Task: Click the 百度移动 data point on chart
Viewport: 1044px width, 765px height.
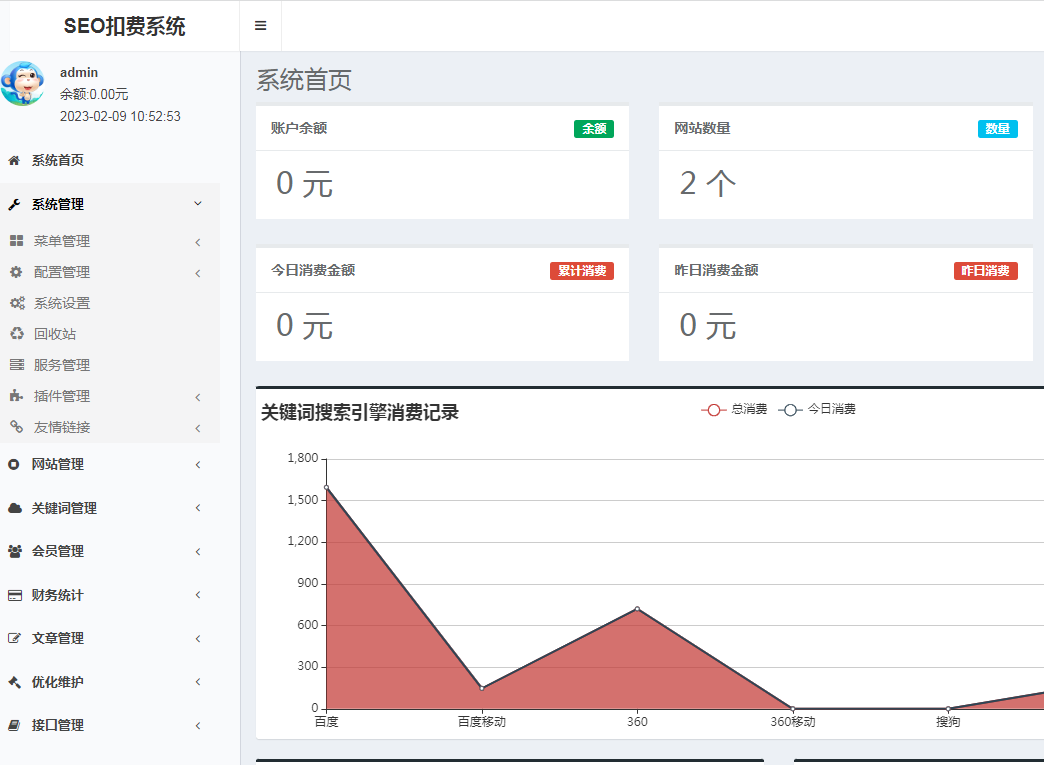Action: [482, 688]
